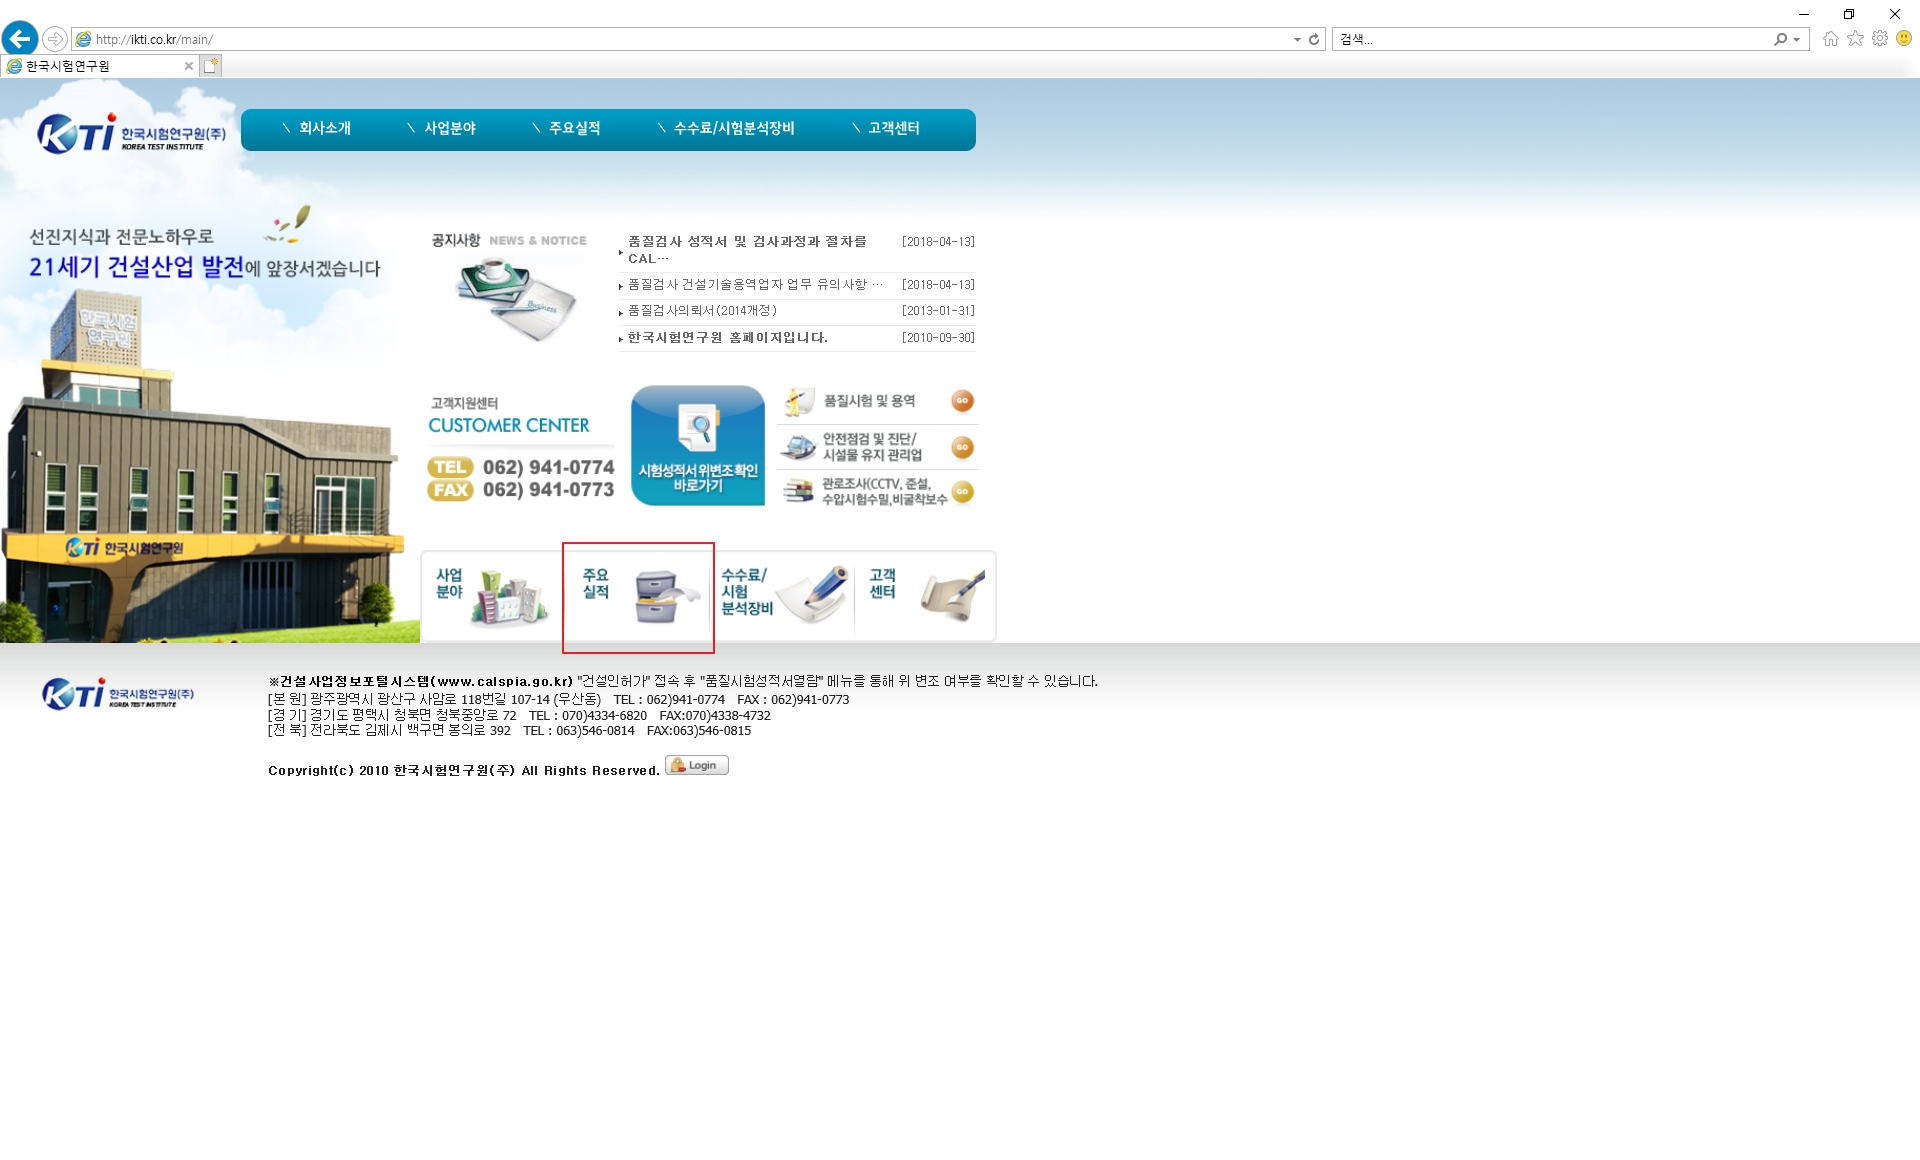The height and width of the screenshot is (1160, 1920).
Task: Open the IE home icon
Action: coord(1830,39)
